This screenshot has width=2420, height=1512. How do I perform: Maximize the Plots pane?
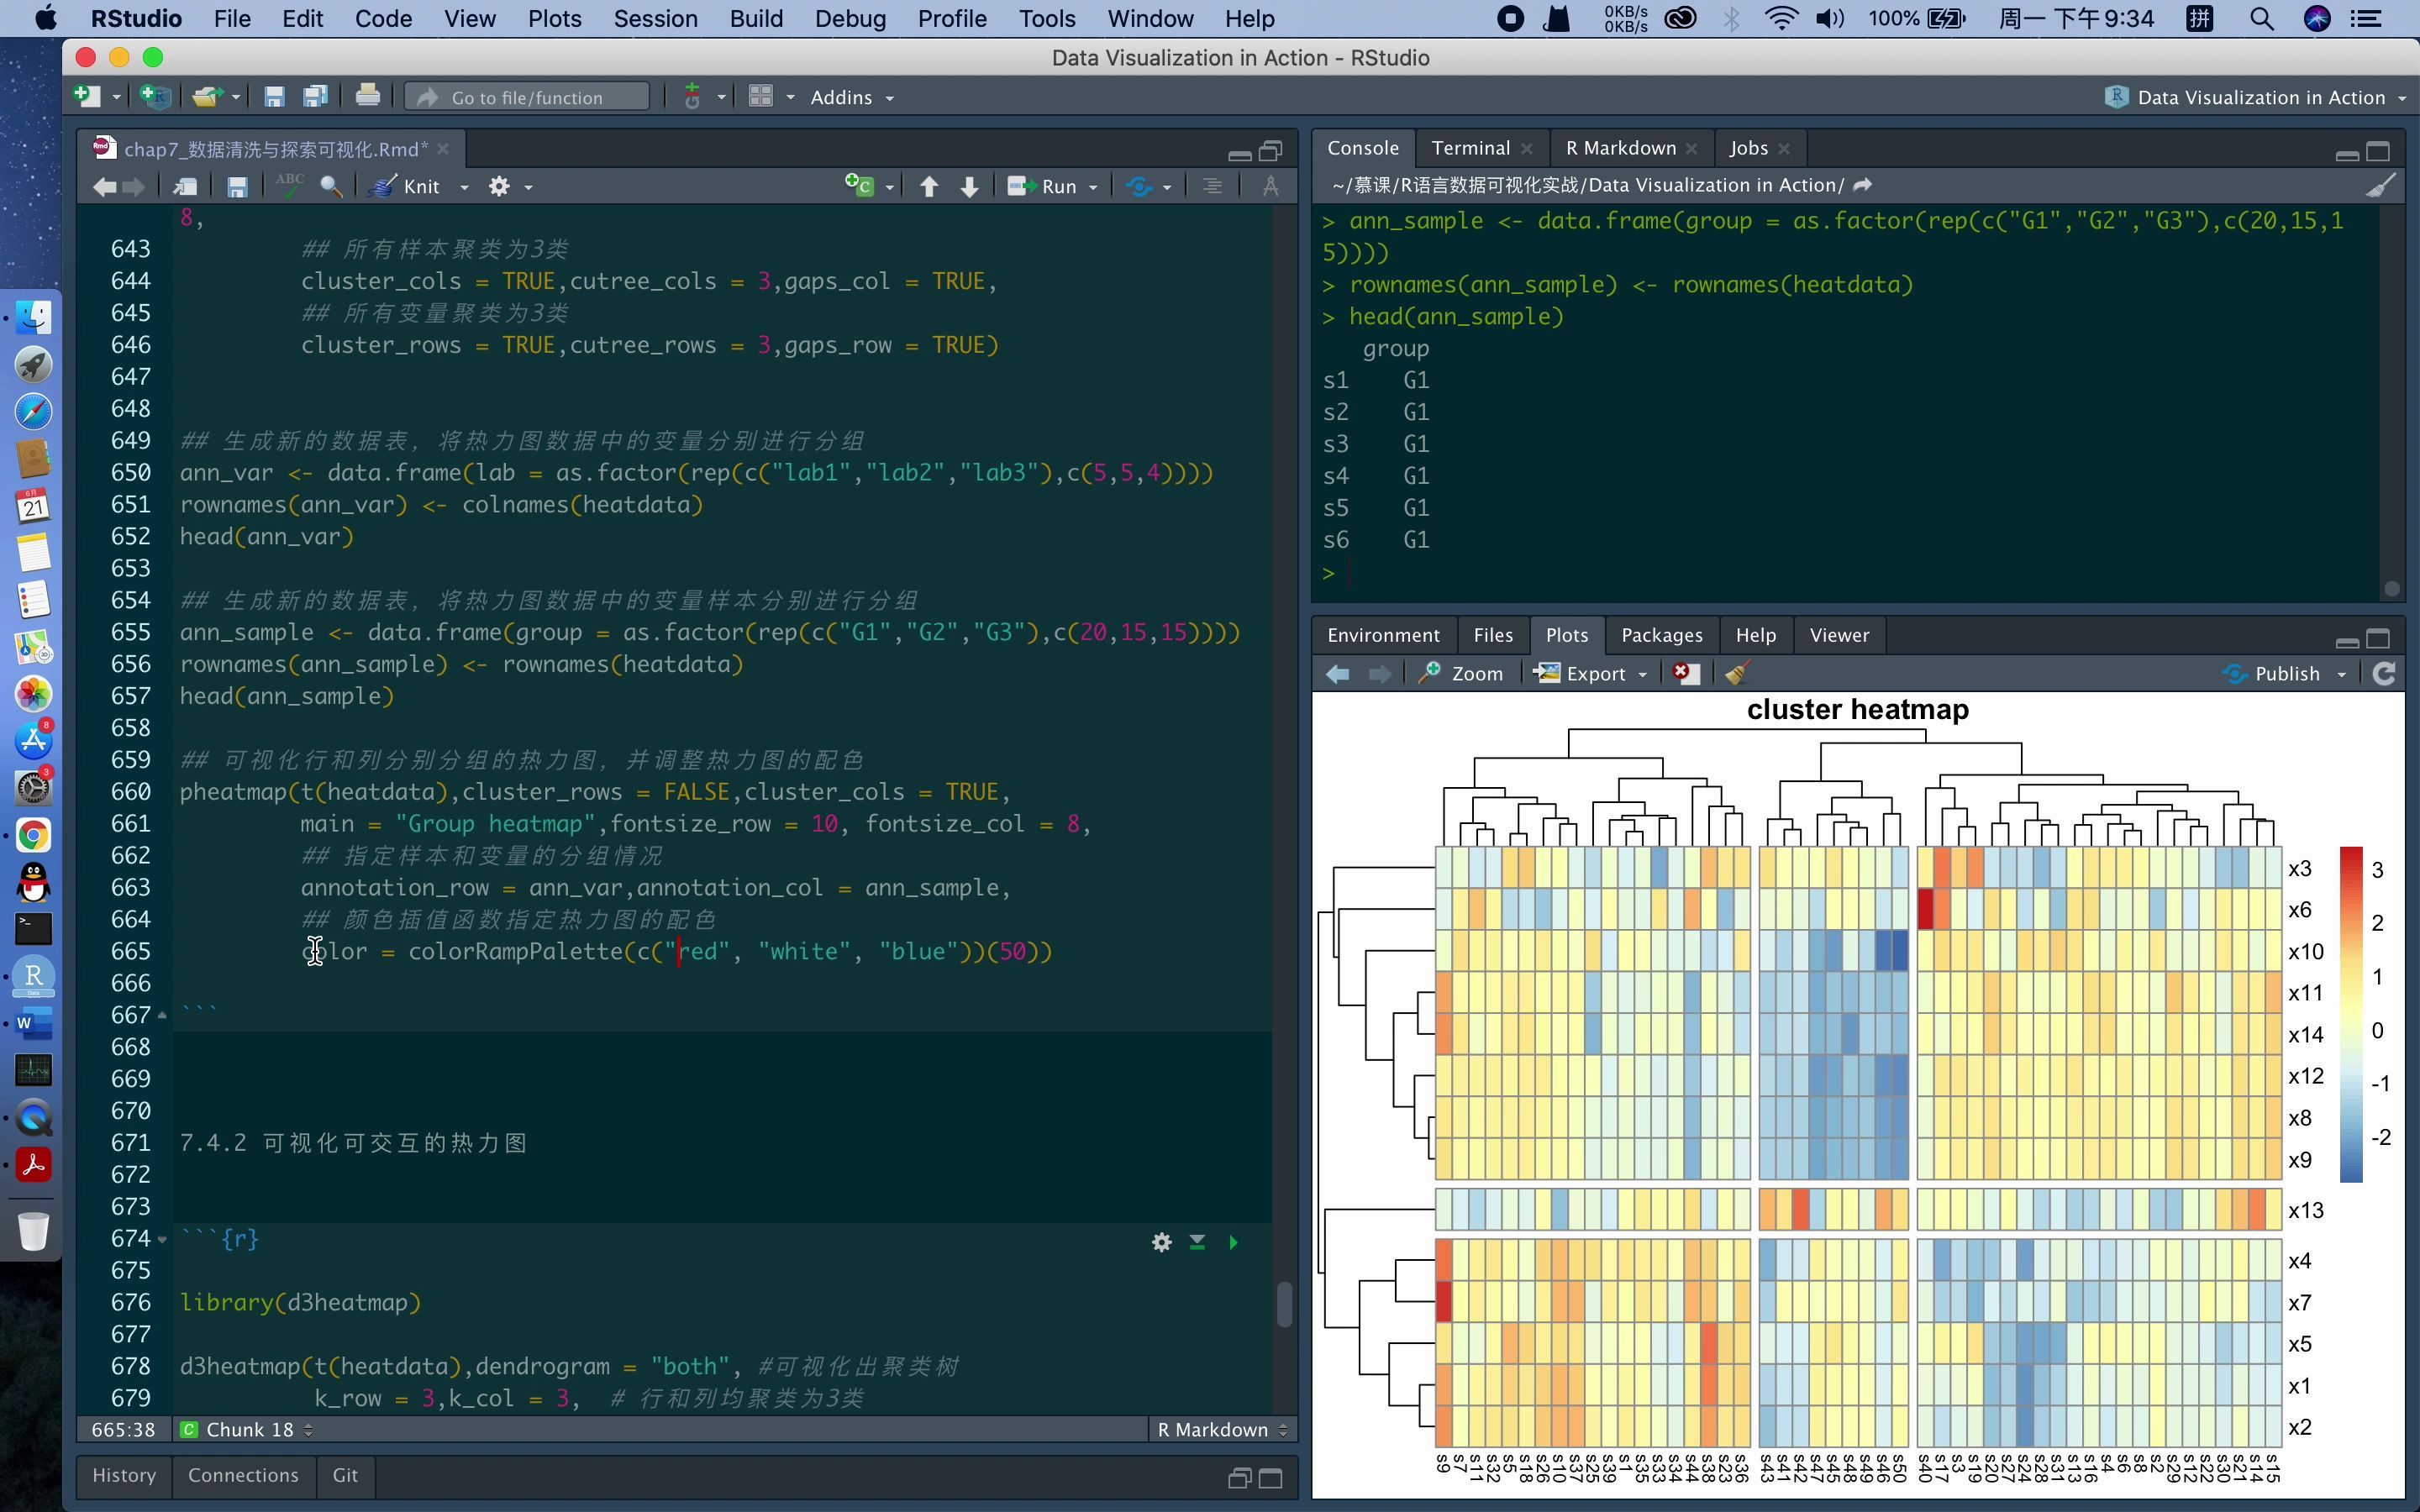(x=2379, y=638)
